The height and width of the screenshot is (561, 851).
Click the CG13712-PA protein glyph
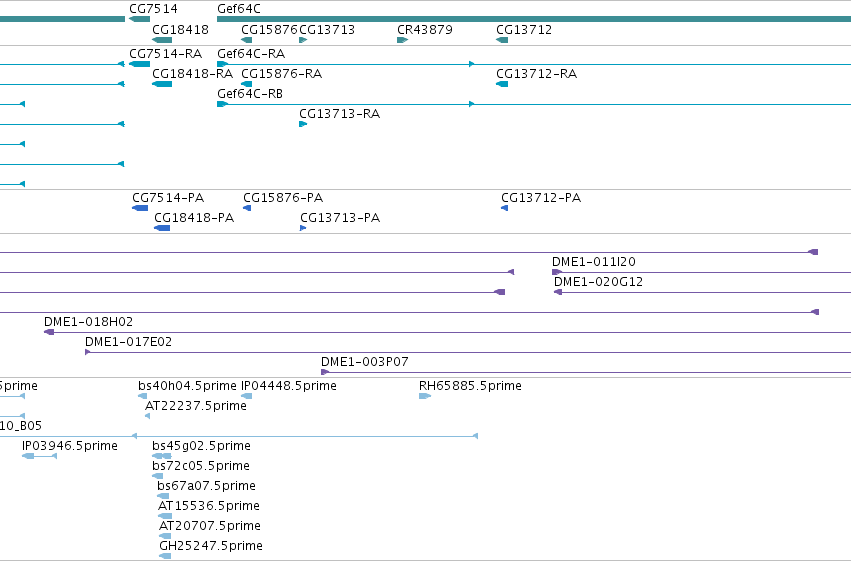[505, 208]
